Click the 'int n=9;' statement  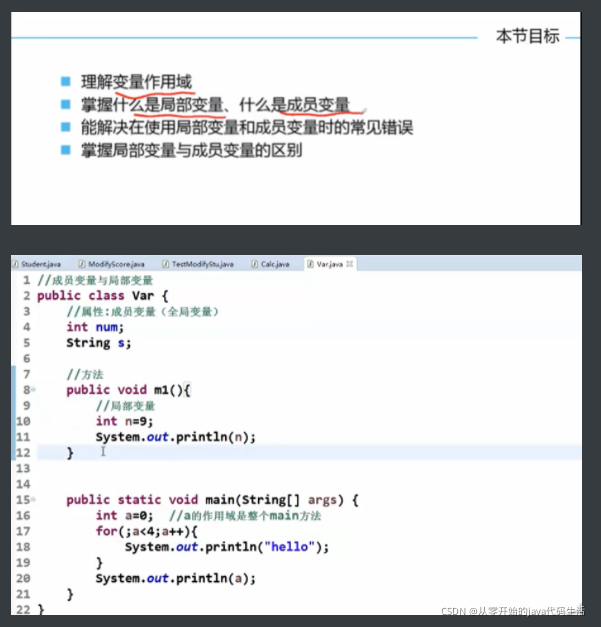(x=124, y=421)
